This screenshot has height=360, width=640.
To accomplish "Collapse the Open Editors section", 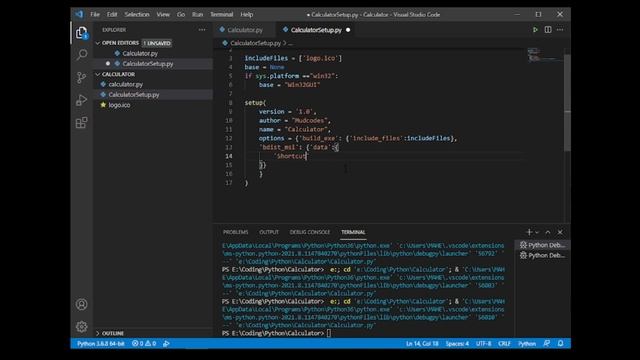I will click(98, 43).
